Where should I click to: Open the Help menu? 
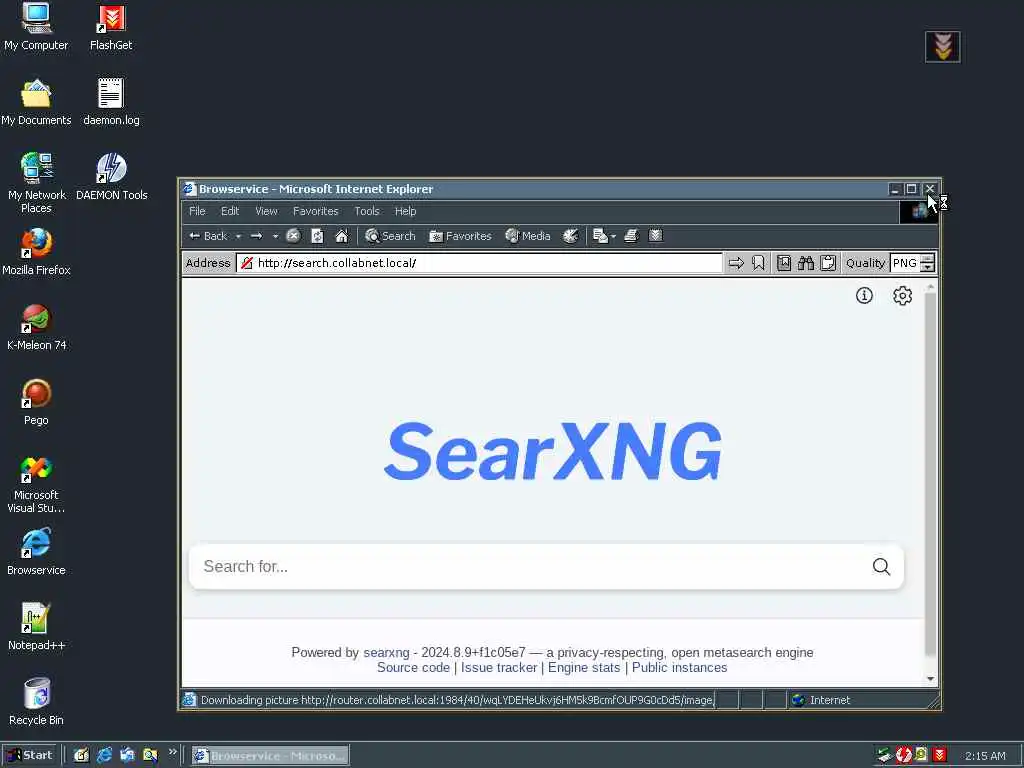(x=406, y=211)
